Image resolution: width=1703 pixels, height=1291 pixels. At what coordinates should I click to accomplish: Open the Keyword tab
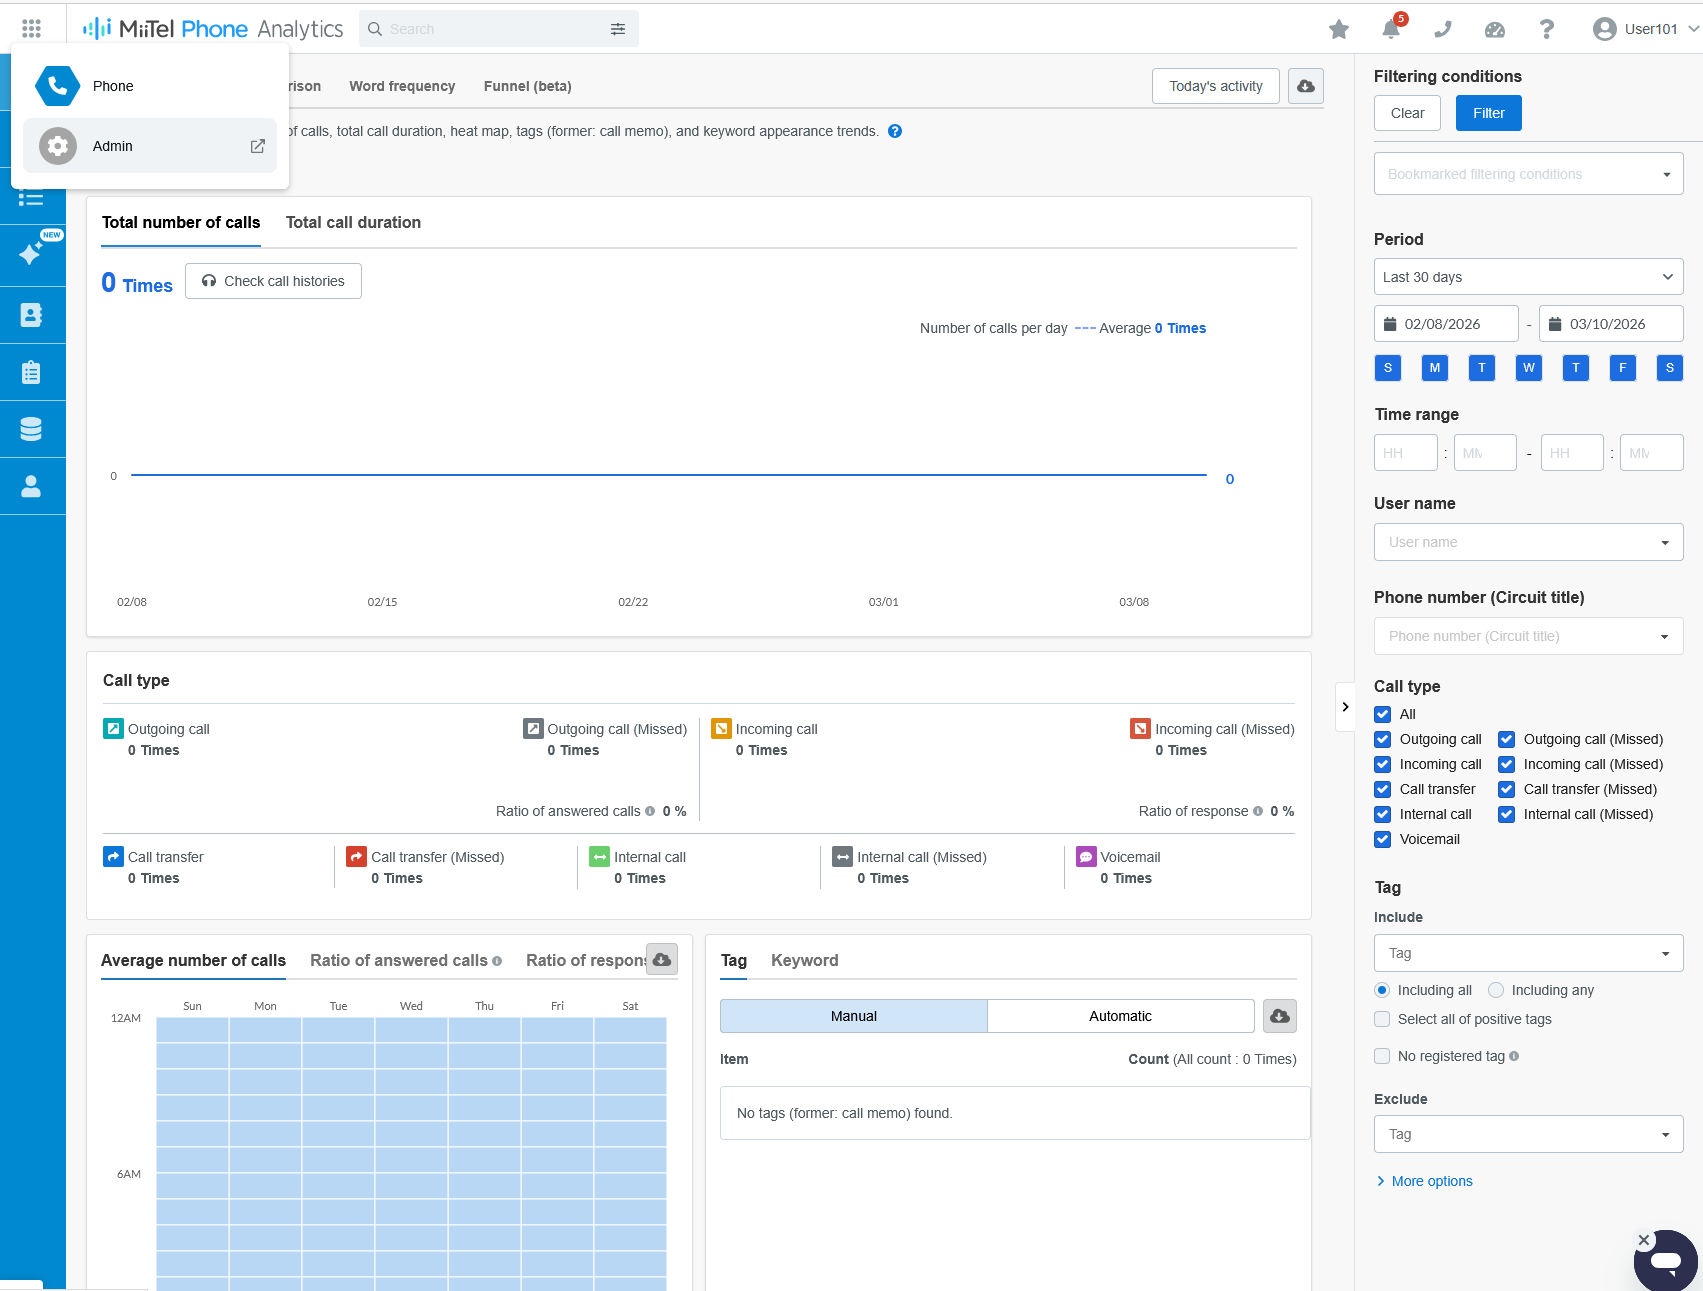click(x=804, y=960)
